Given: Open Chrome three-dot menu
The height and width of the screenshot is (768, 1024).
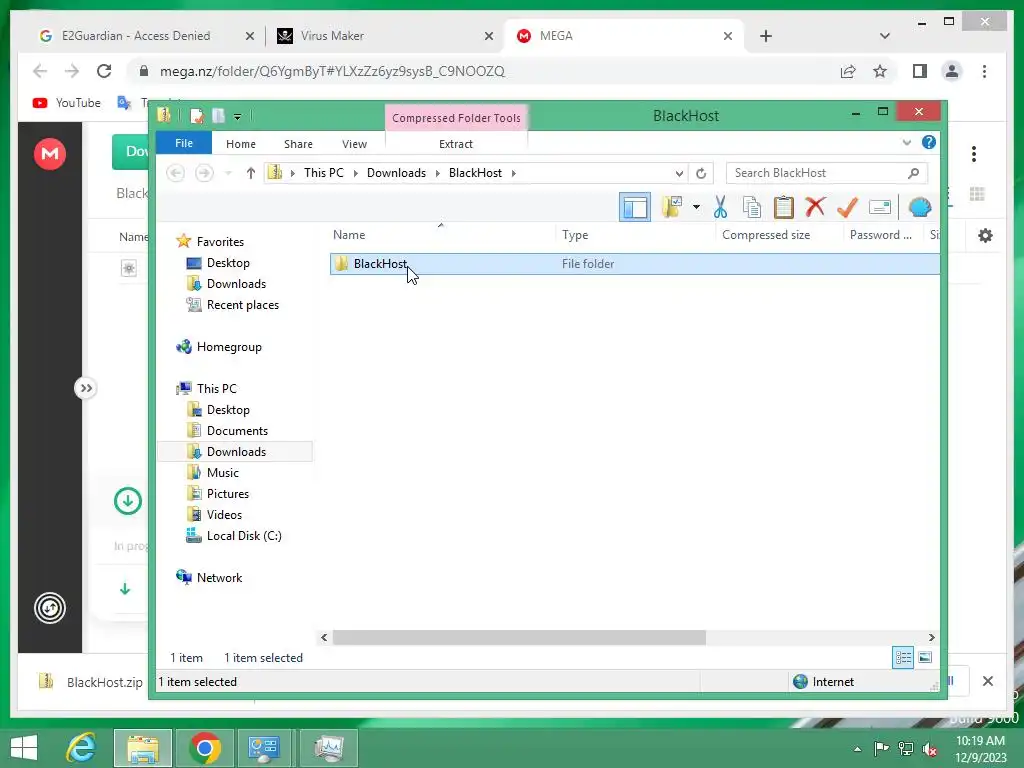Looking at the screenshot, I should click(x=984, y=71).
